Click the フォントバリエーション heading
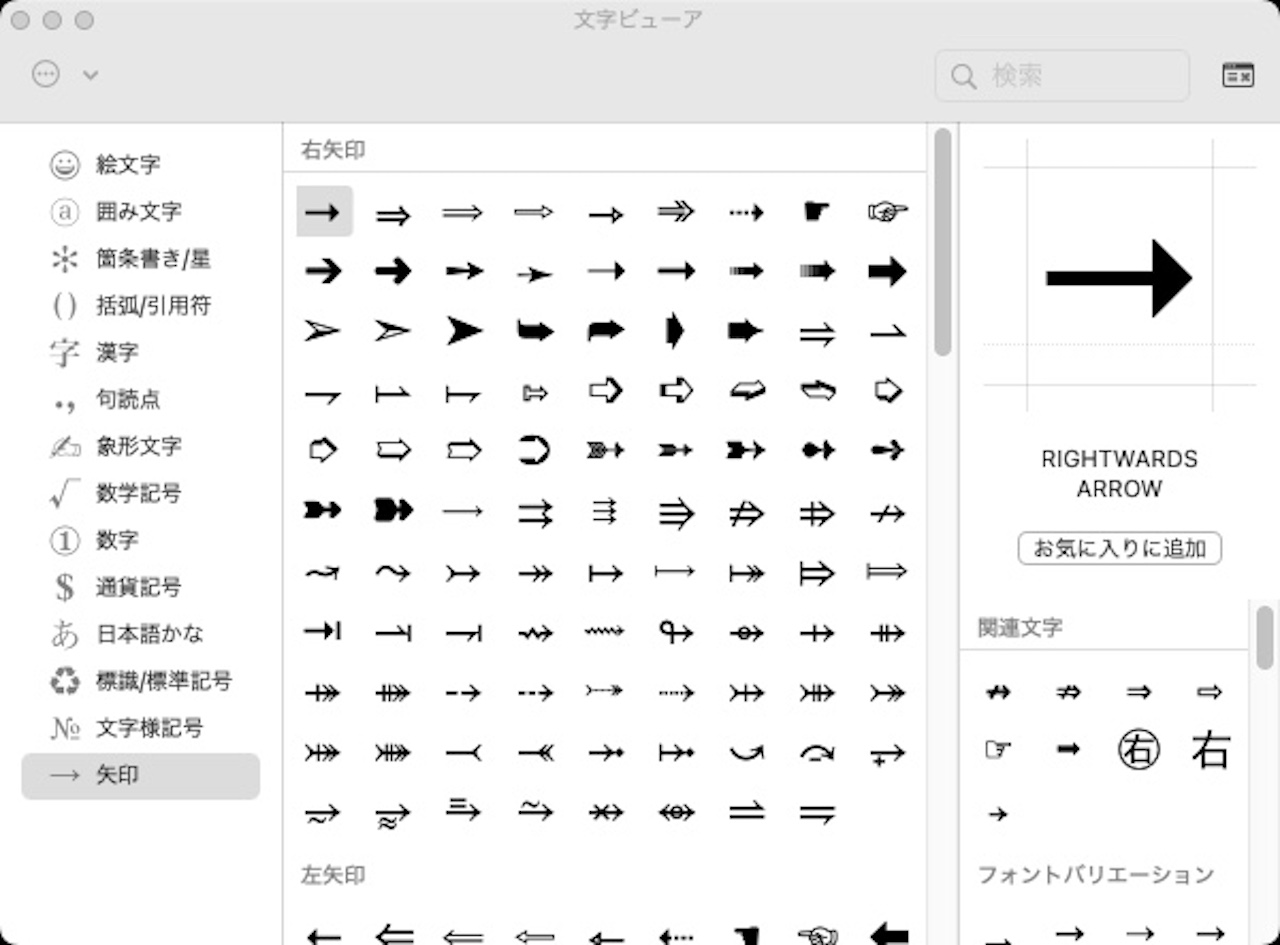The width and height of the screenshot is (1280, 945). 1095,875
